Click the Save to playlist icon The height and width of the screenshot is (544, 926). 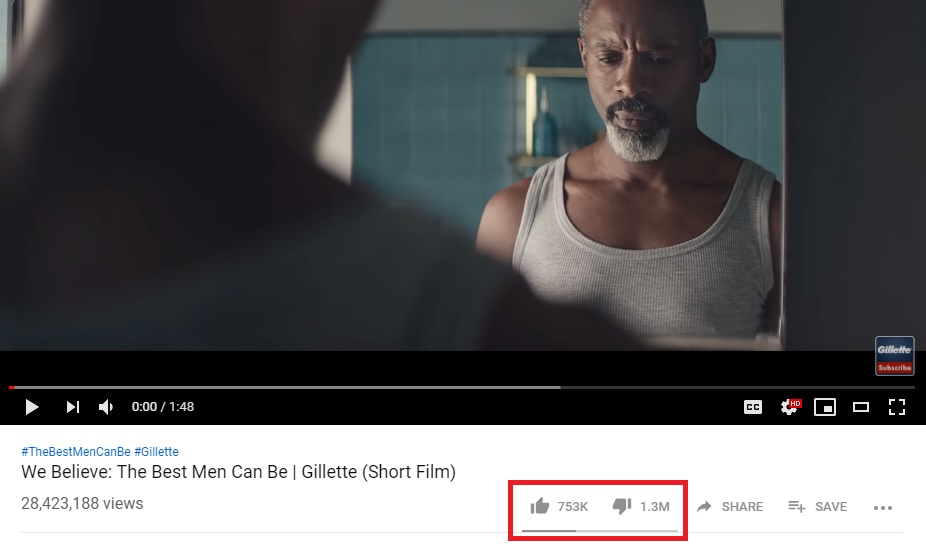tap(797, 506)
